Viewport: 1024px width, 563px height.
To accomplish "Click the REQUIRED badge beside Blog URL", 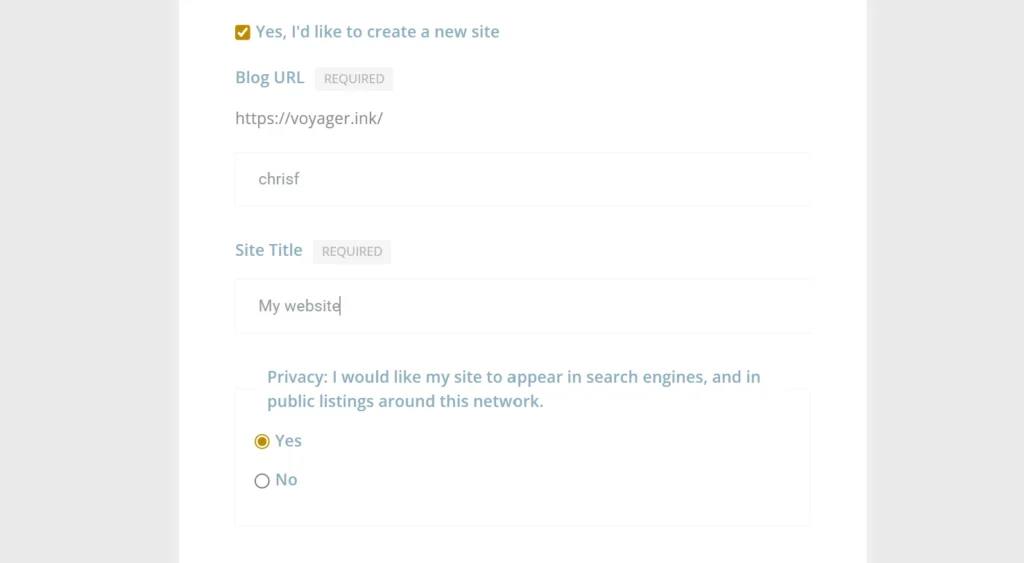I will coord(354,79).
